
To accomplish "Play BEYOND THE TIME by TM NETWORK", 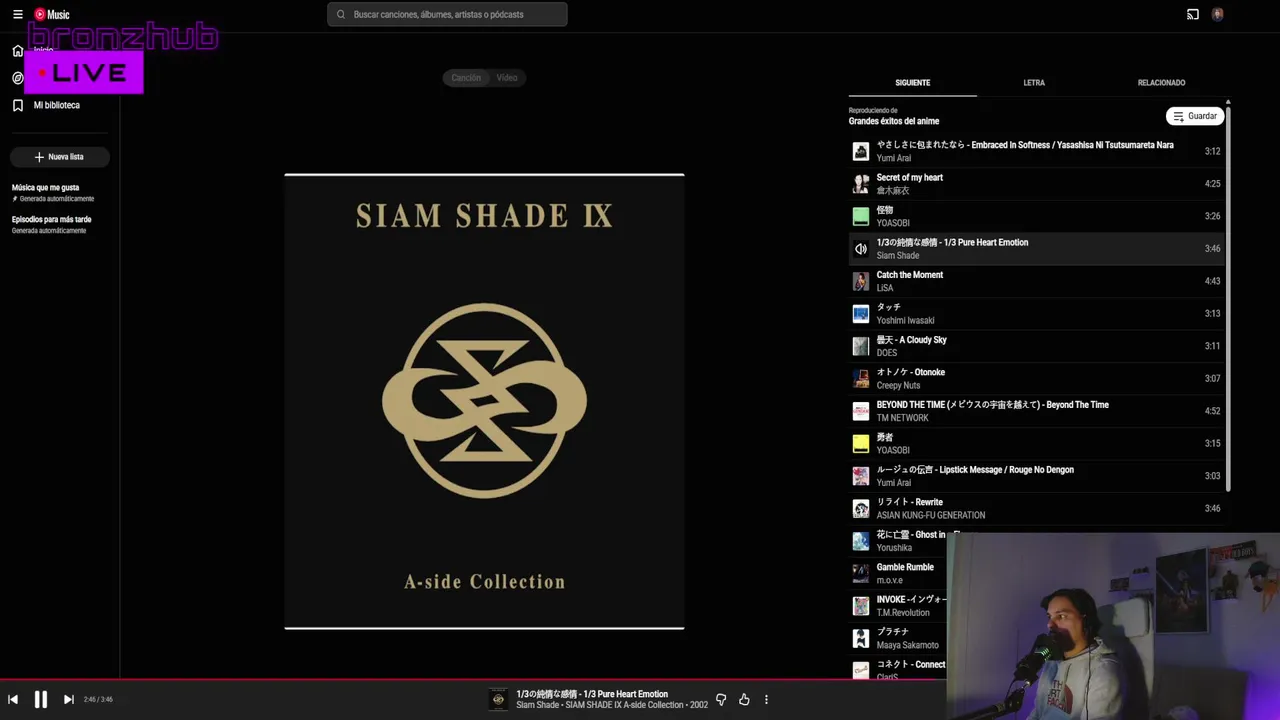I will 1036,411.
